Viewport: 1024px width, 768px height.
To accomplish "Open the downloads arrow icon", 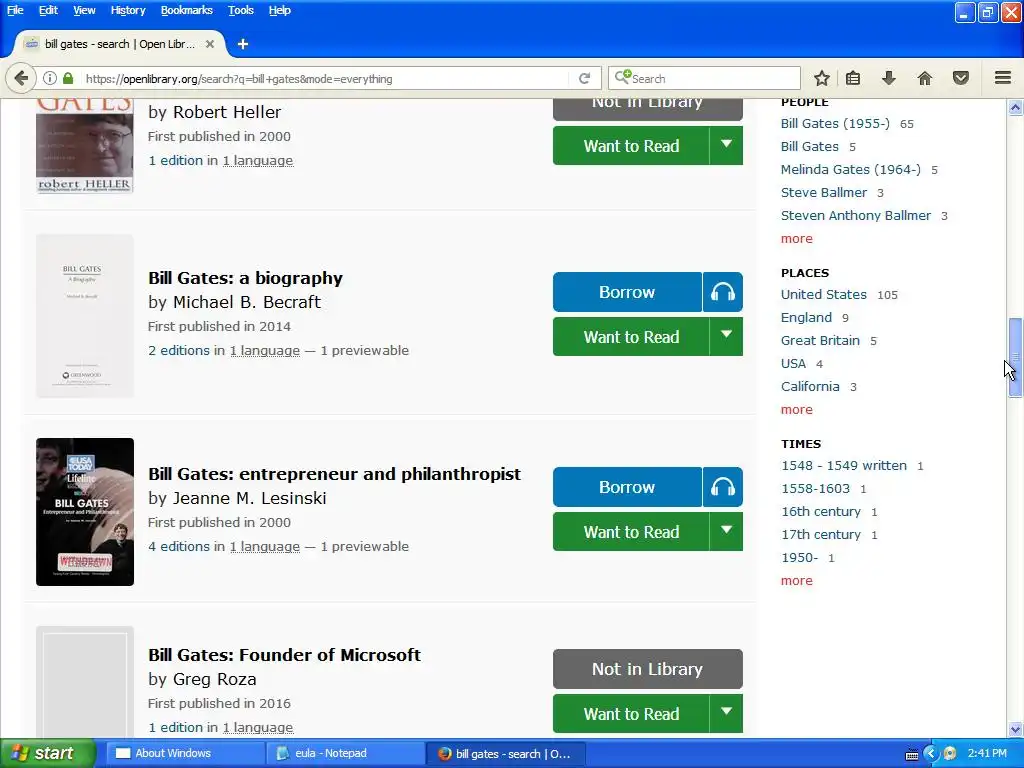I will click(889, 78).
